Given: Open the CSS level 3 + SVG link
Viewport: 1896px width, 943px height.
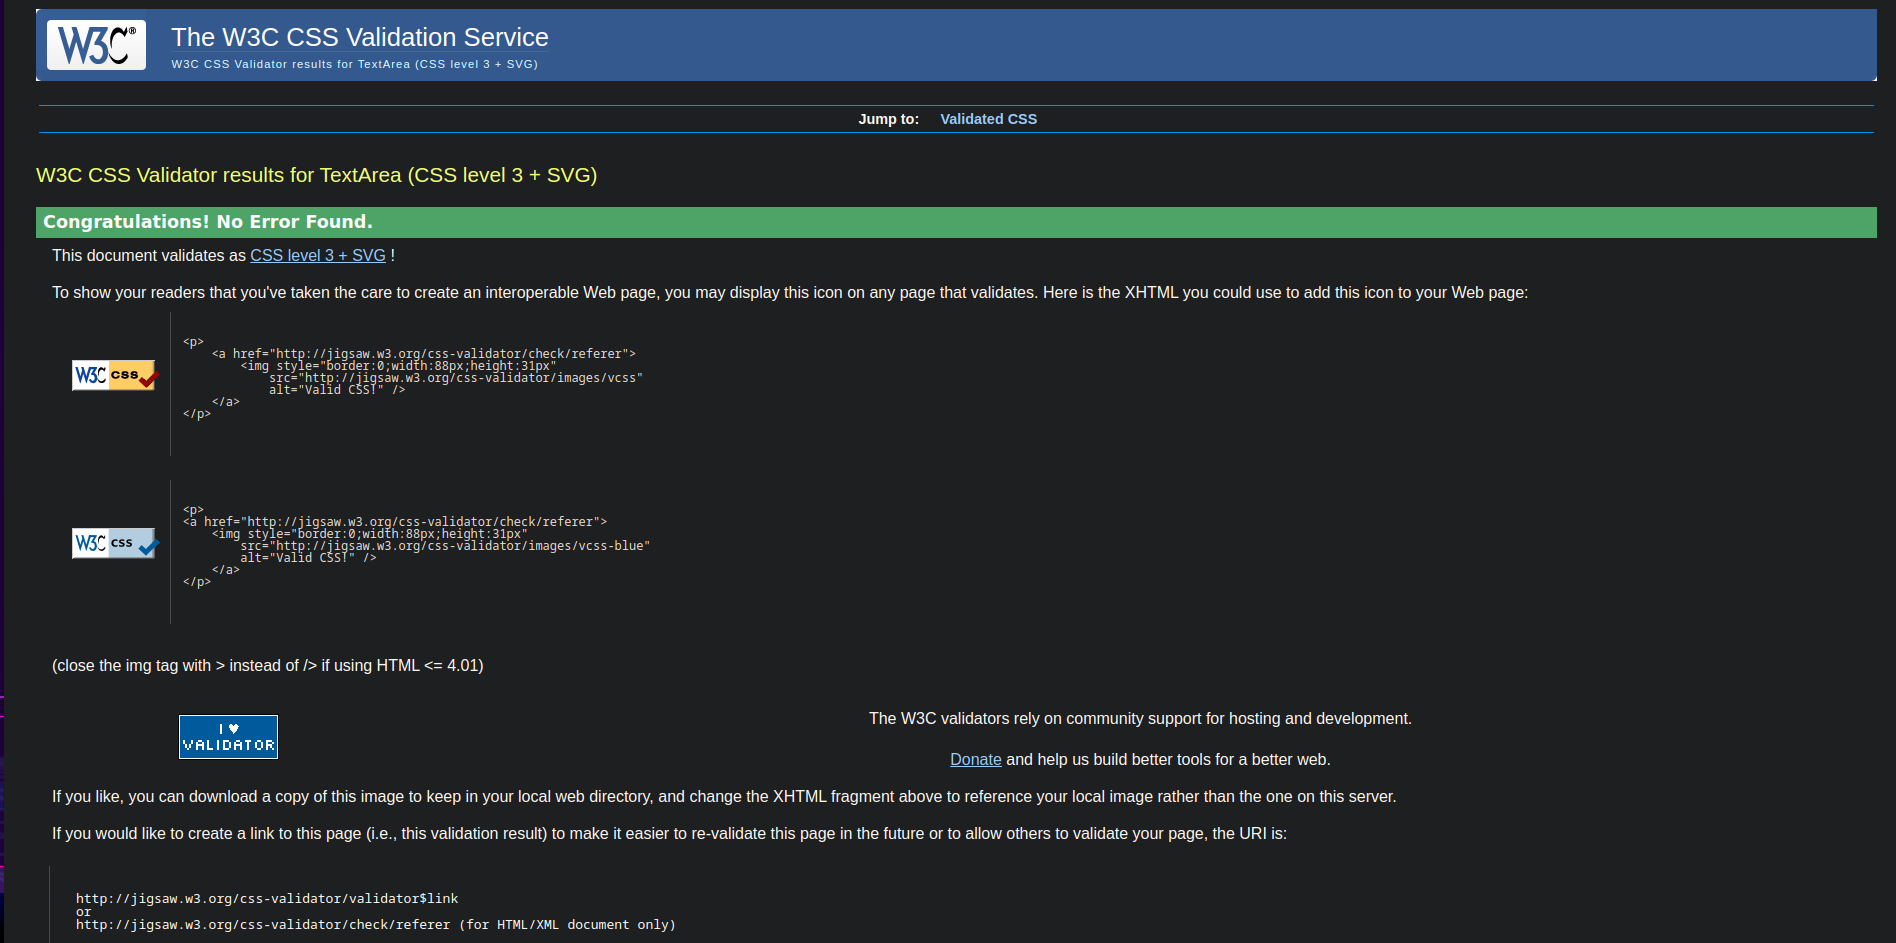Looking at the screenshot, I should 318,256.
